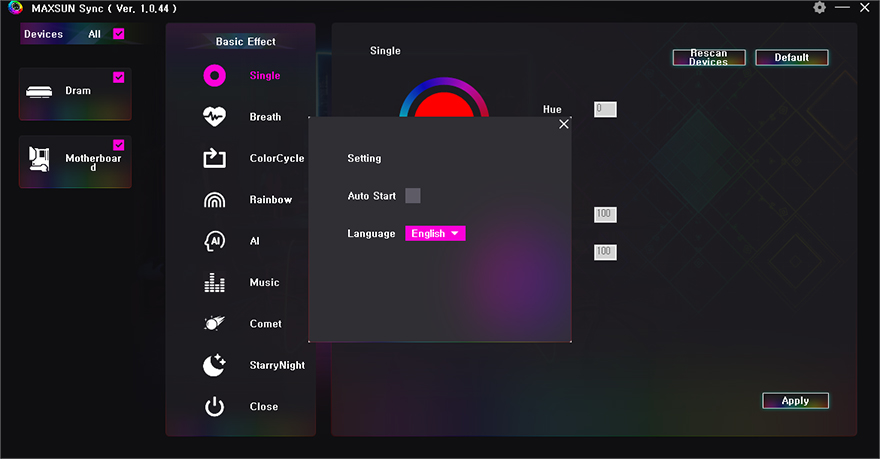
Task: Click the Comet icon
Action: point(214,323)
